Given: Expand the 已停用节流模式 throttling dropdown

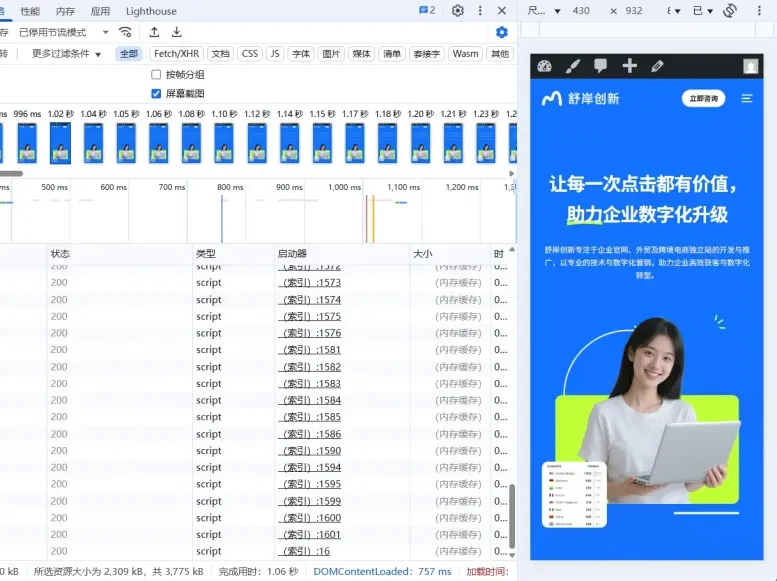Looking at the screenshot, I should pyautogui.click(x=66, y=32).
